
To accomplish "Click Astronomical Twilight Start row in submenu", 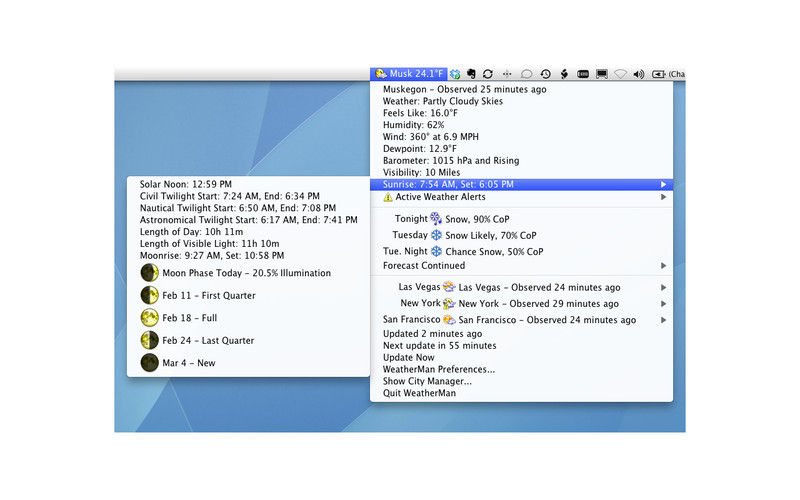I will [248, 220].
